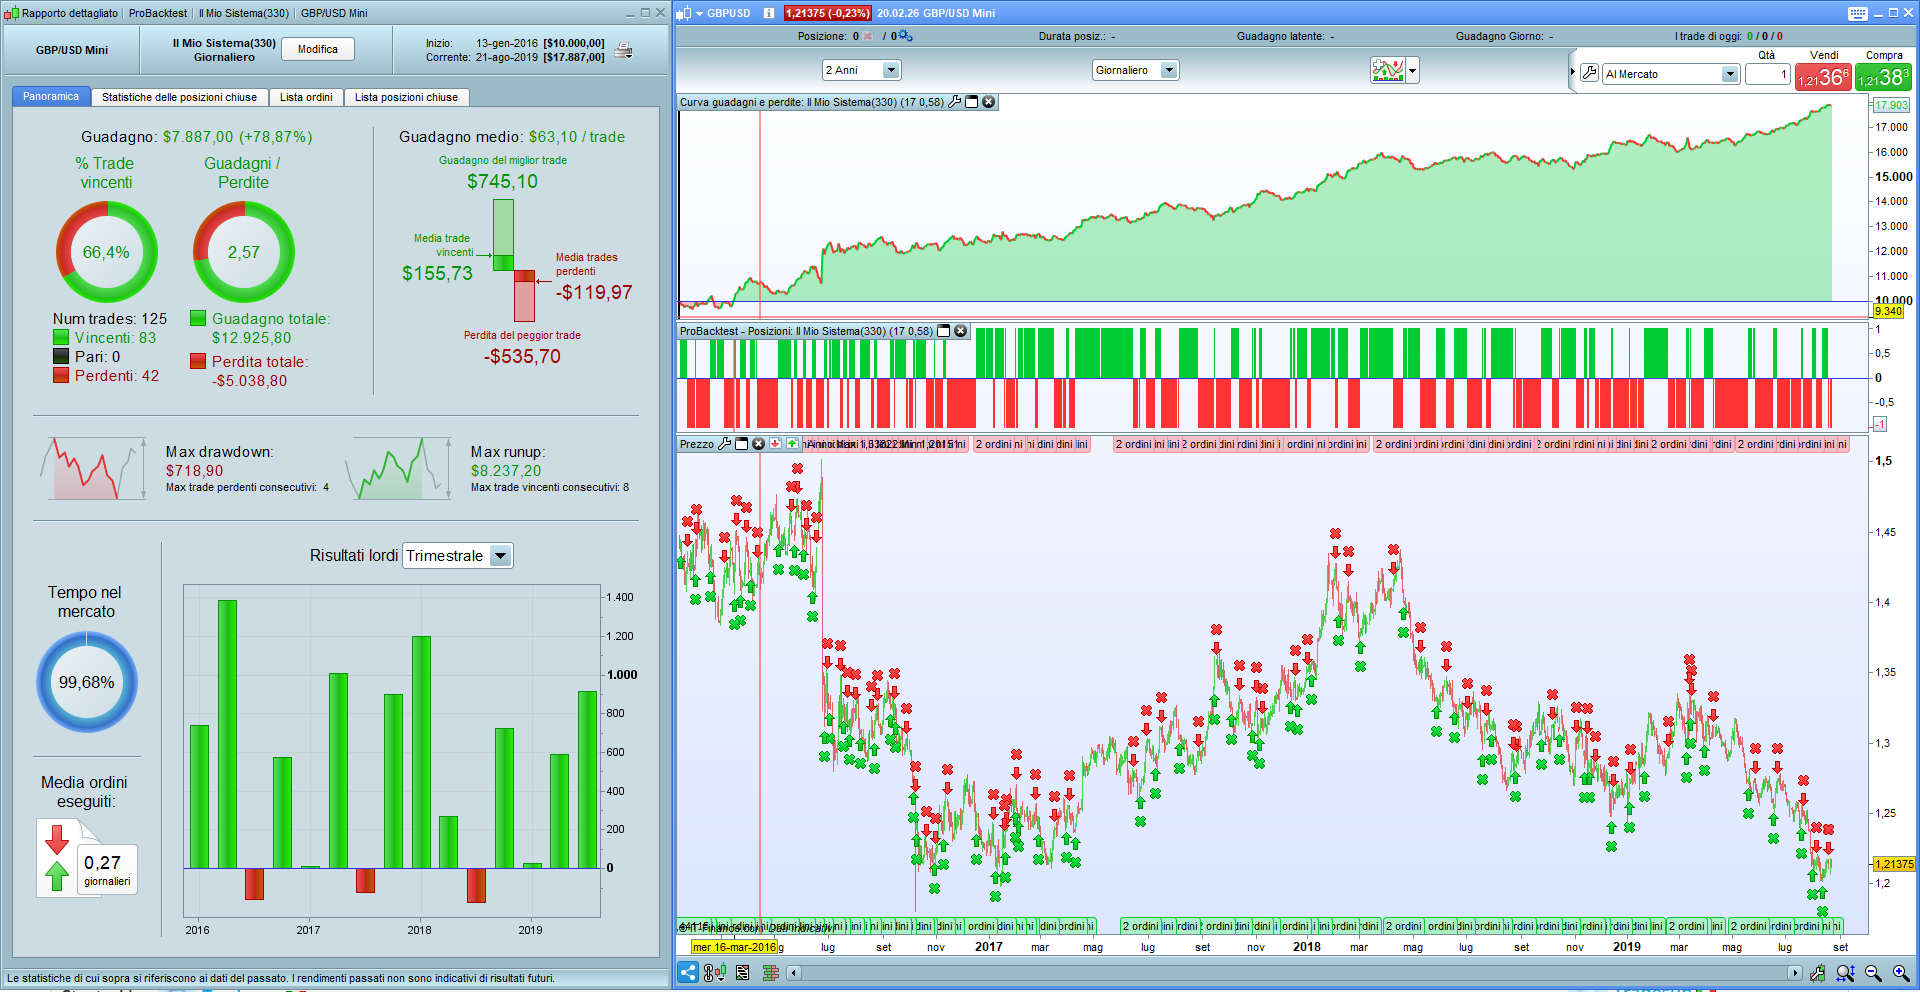1920x992 pixels.
Task: Open the list view icon in bottom toolbar
Action: click(742, 972)
